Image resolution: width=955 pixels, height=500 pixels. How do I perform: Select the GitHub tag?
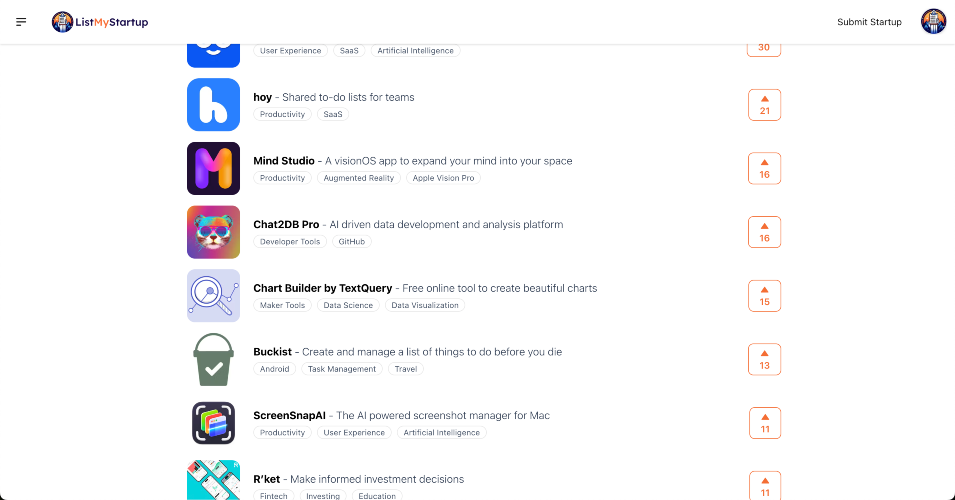click(351, 242)
